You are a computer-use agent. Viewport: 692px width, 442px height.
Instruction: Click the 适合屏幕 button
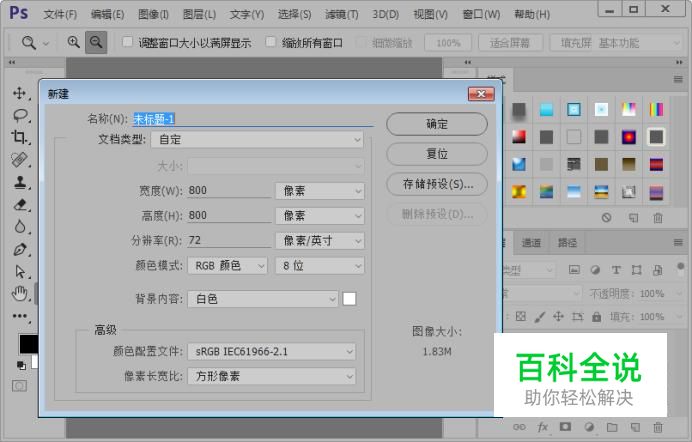click(510, 43)
